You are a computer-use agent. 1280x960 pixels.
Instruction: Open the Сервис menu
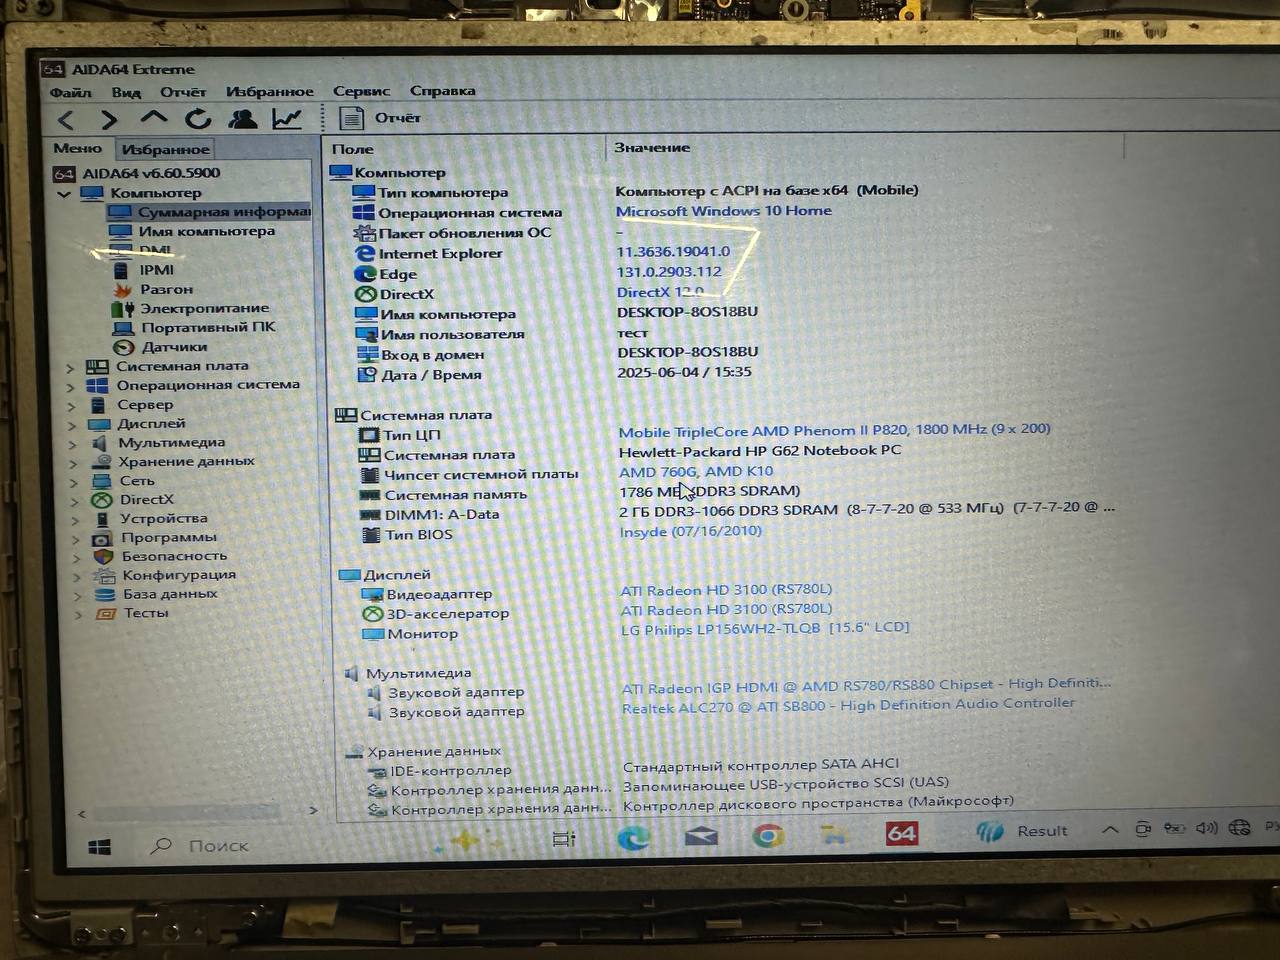[361, 91]
